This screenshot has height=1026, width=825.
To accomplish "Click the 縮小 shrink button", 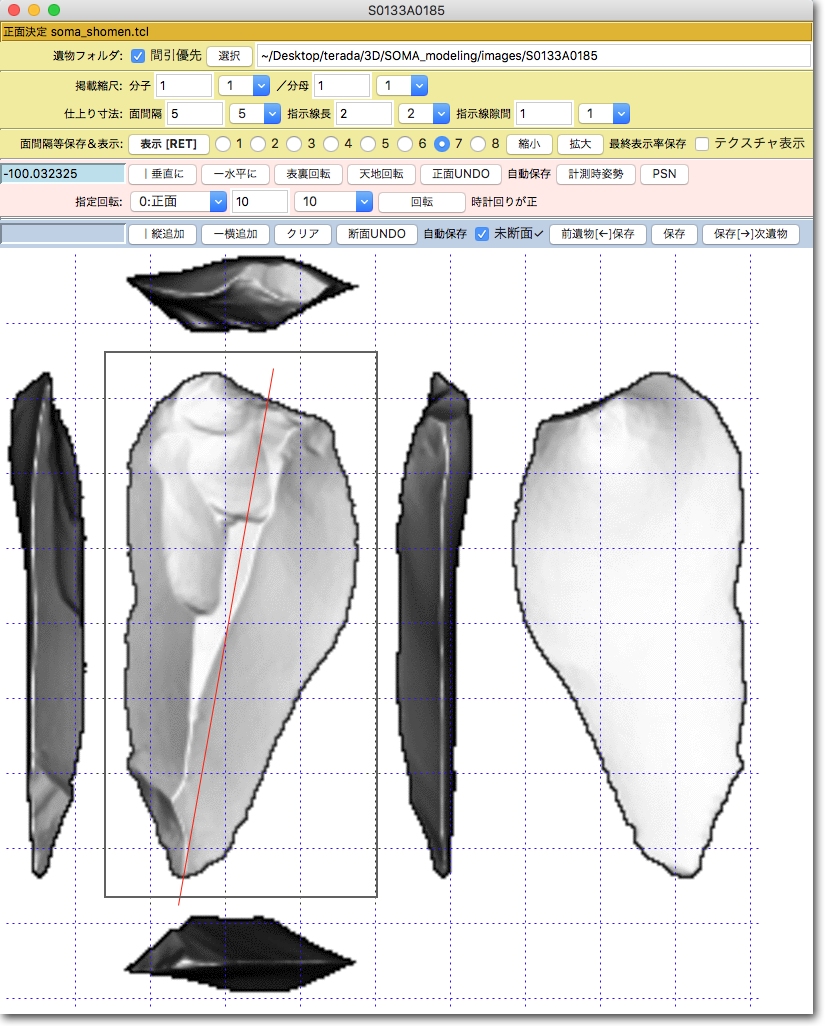I will pyautogui.click(x=529, y=143).
